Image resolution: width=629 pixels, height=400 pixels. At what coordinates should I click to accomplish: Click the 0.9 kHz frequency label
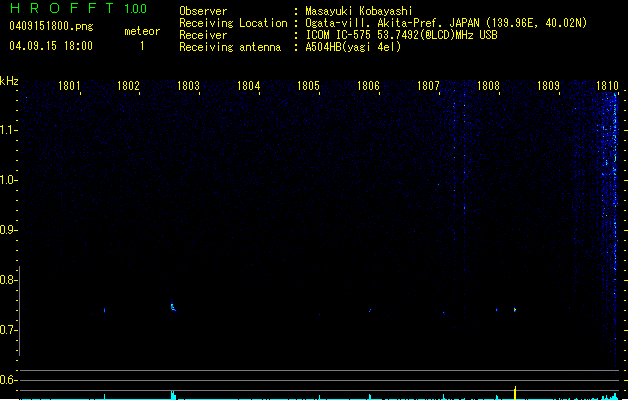(x=8, y=230)
